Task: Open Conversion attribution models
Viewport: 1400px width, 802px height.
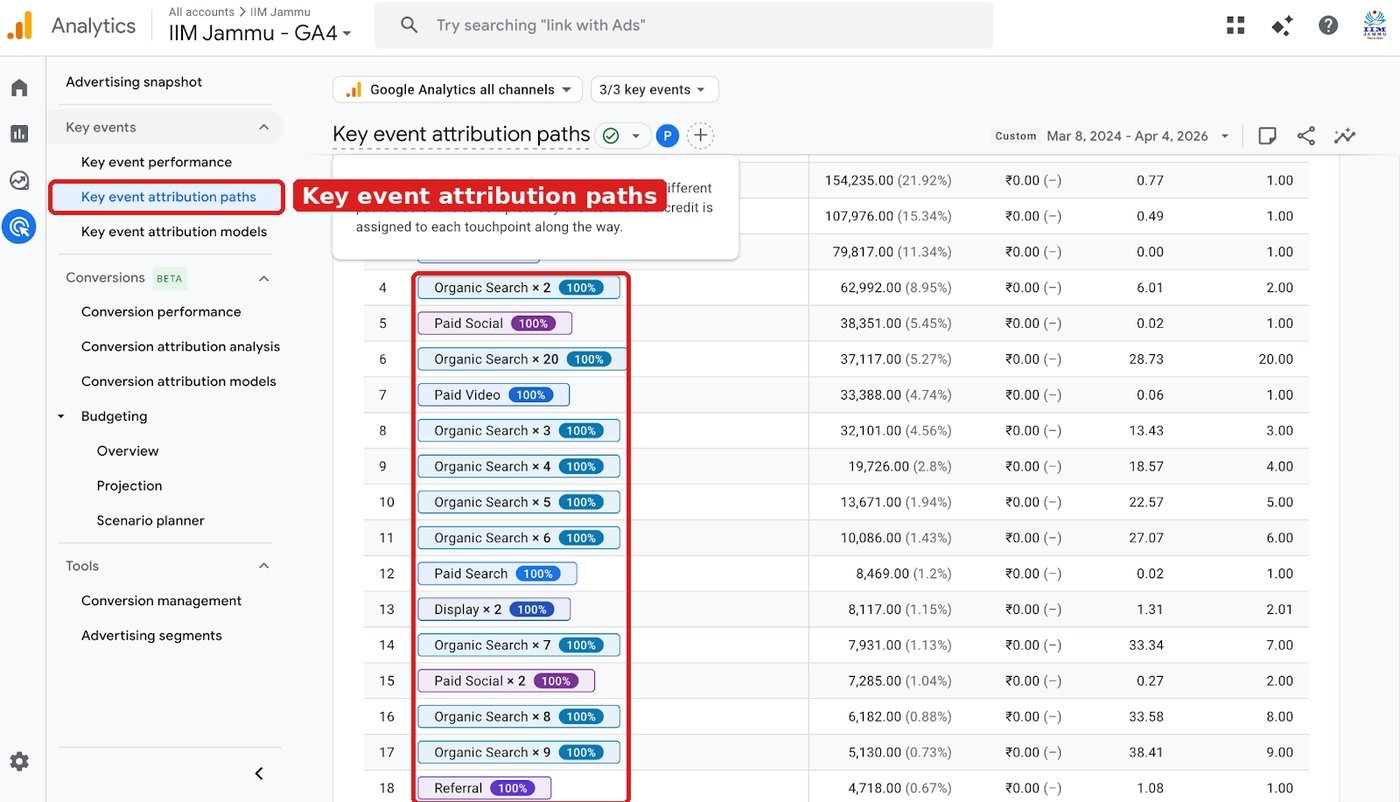Action: 178,382
